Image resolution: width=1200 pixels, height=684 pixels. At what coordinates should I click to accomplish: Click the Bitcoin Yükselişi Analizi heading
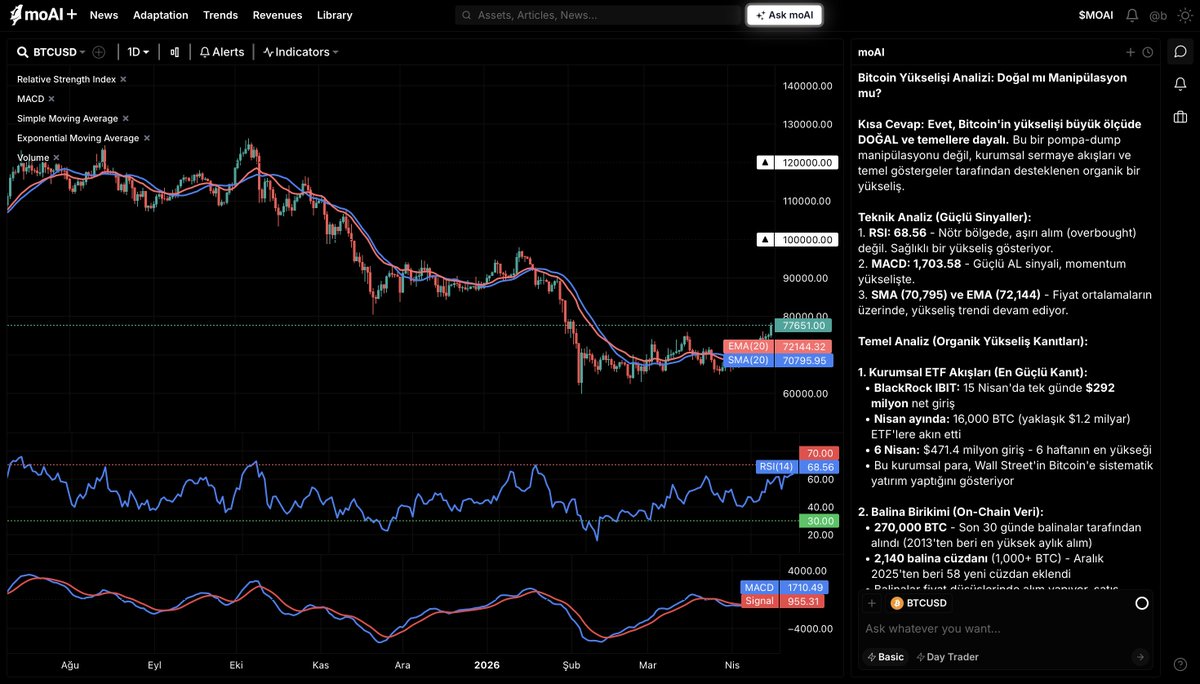point(991,85)
